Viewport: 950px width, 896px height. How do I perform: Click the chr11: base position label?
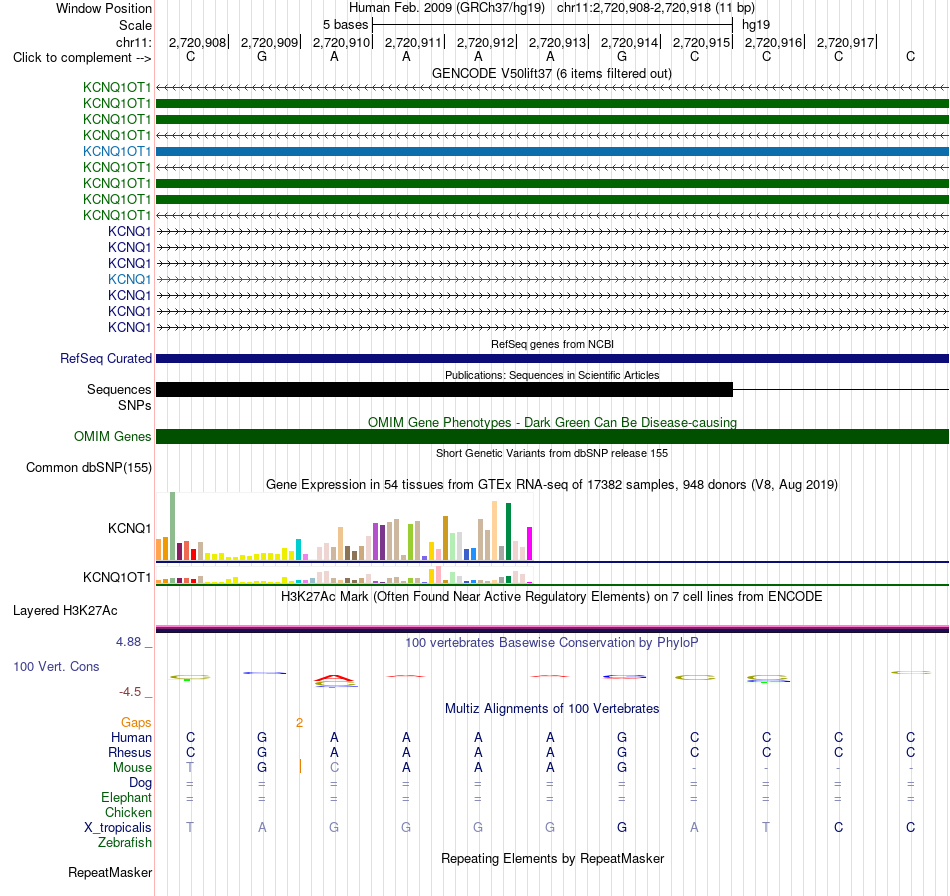click(x=133, y=42)
